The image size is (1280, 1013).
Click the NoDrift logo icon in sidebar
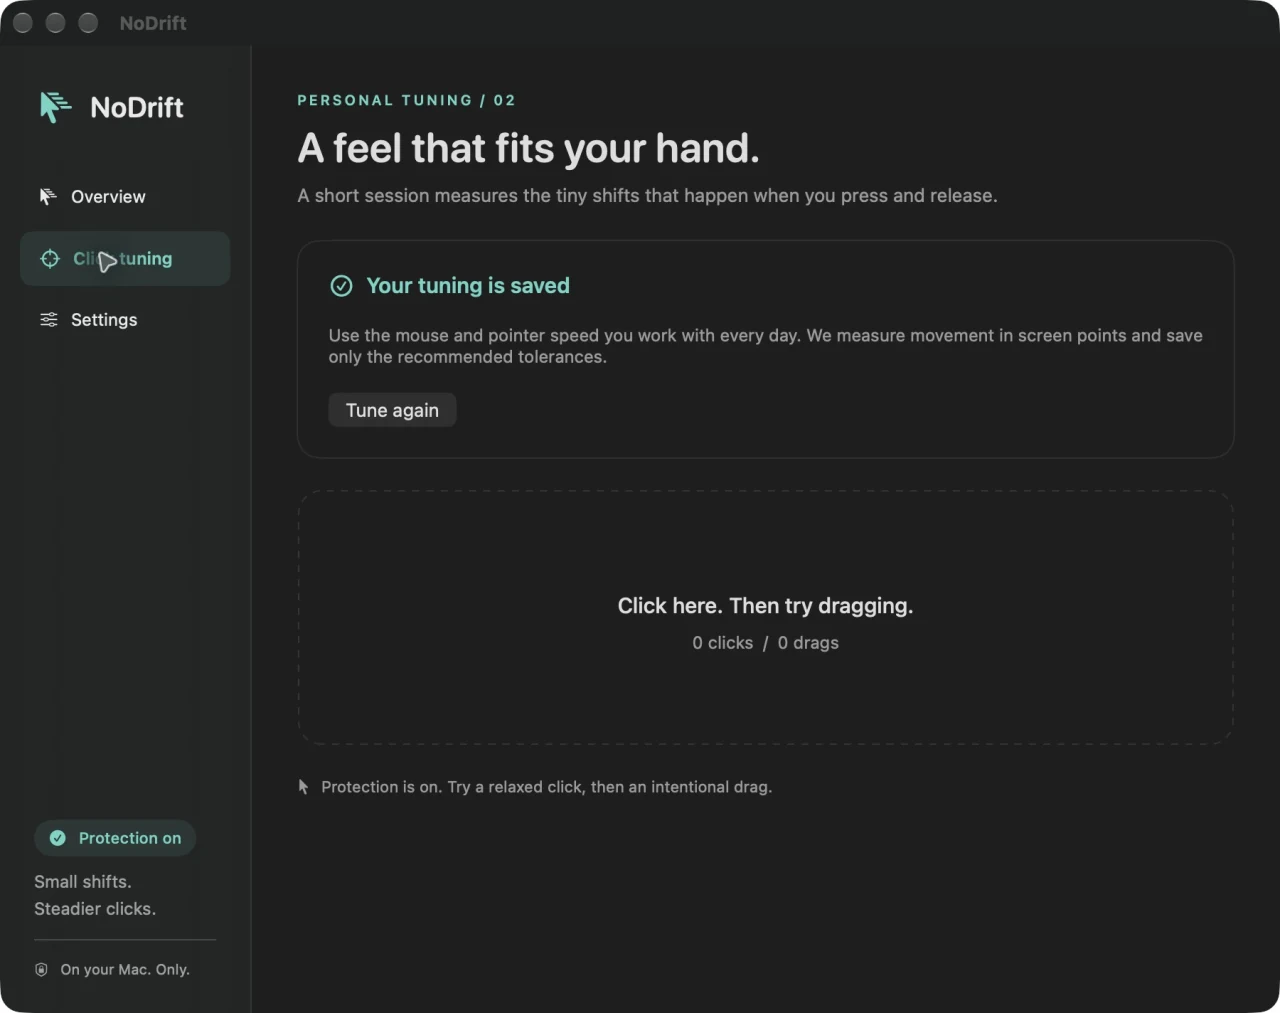coord(55,107)
